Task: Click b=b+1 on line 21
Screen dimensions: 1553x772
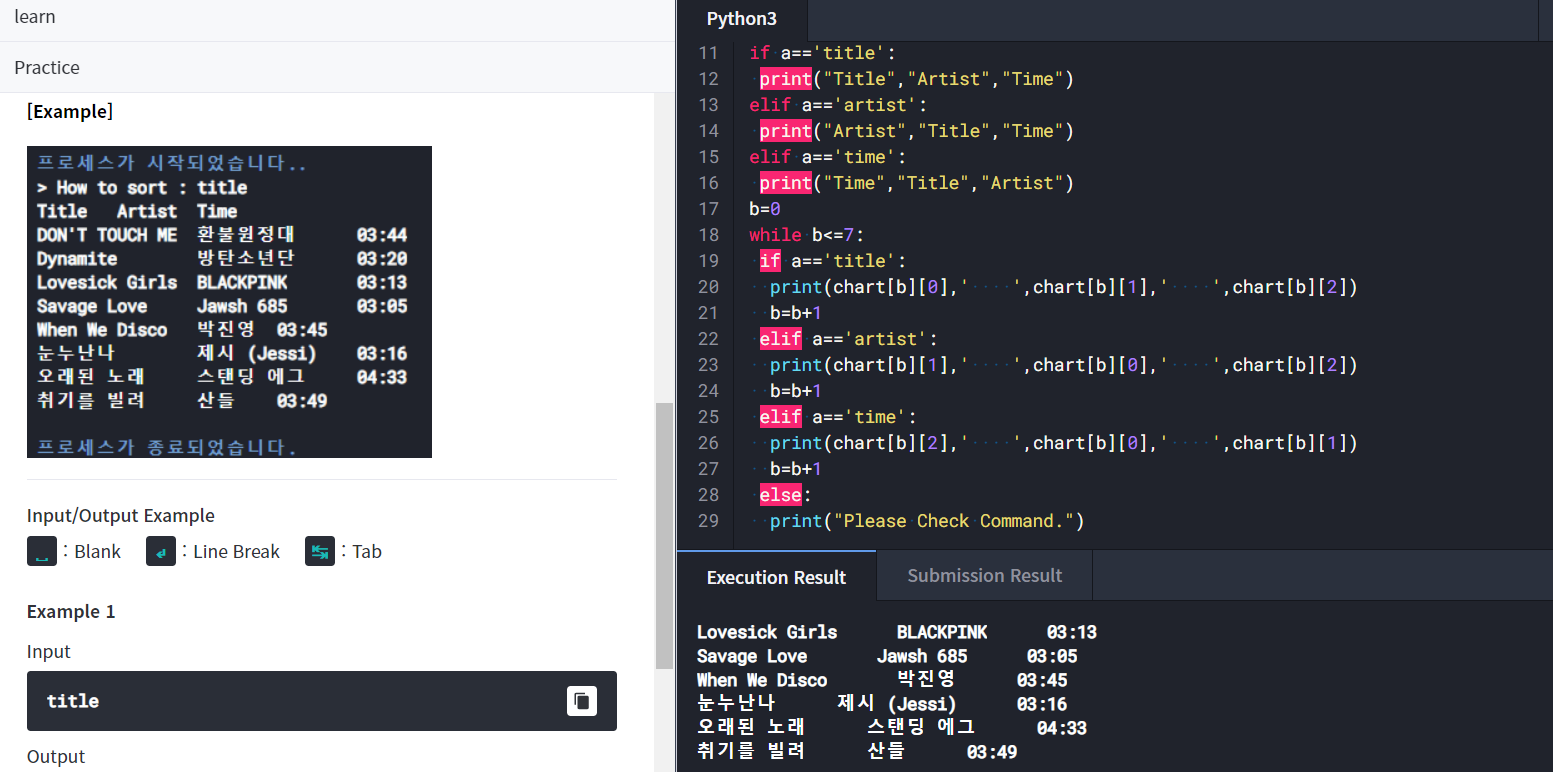Action: pos(796,313)
